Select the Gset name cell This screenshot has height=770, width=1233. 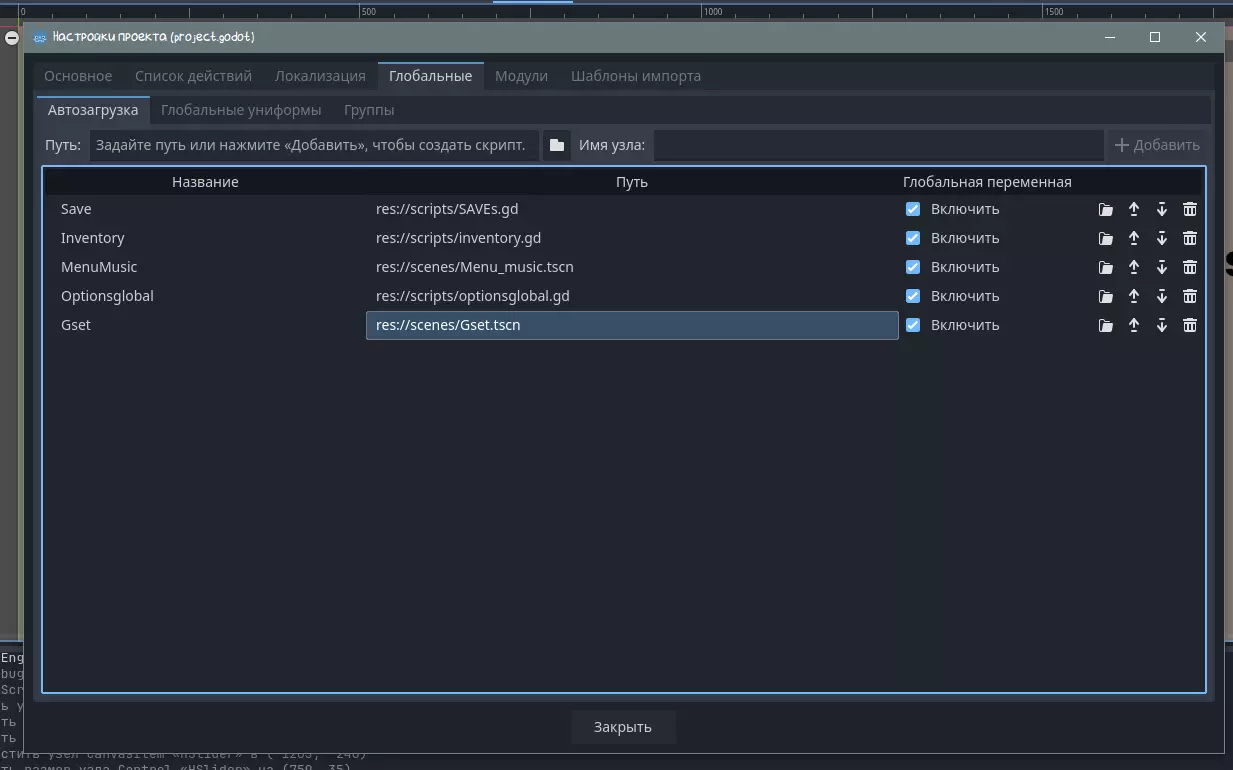pos(205,325)
